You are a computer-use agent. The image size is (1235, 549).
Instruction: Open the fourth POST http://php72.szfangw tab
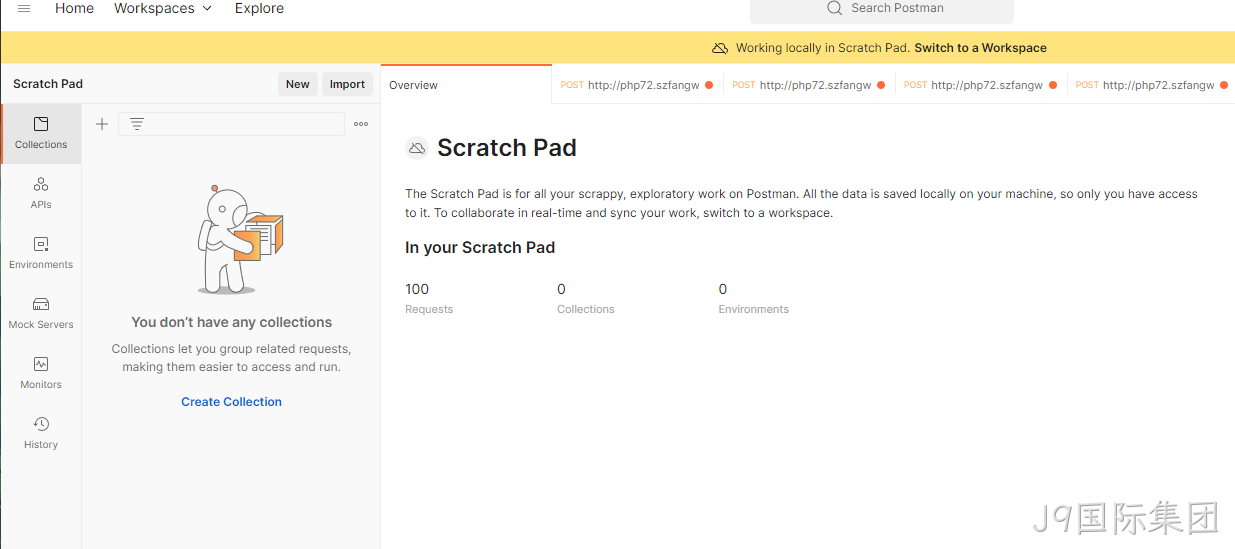[x=1151, y=85]
